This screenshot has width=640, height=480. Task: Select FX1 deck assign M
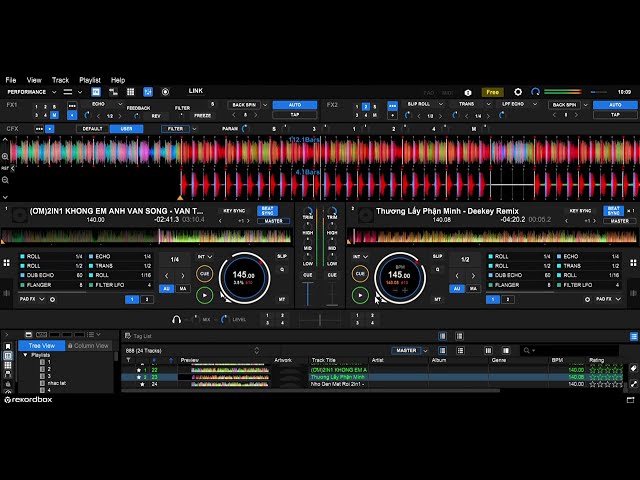(54, 116)
